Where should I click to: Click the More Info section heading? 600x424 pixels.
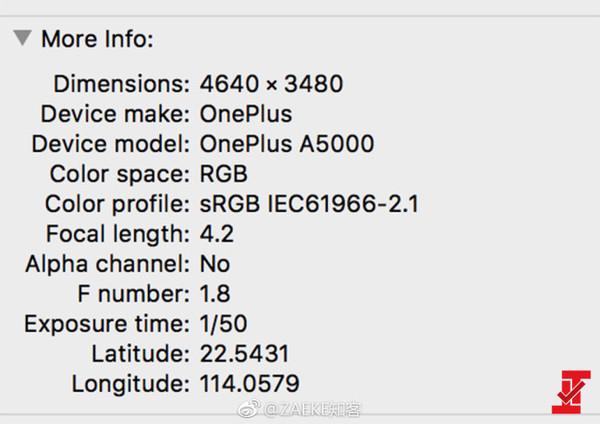tap(97, 39)
